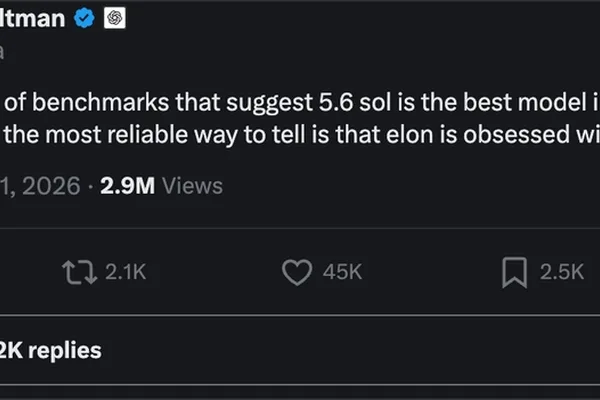Screen dimensions: 600x400
Task: Click the 2.1K reposts count
Action: click(126, 272)
